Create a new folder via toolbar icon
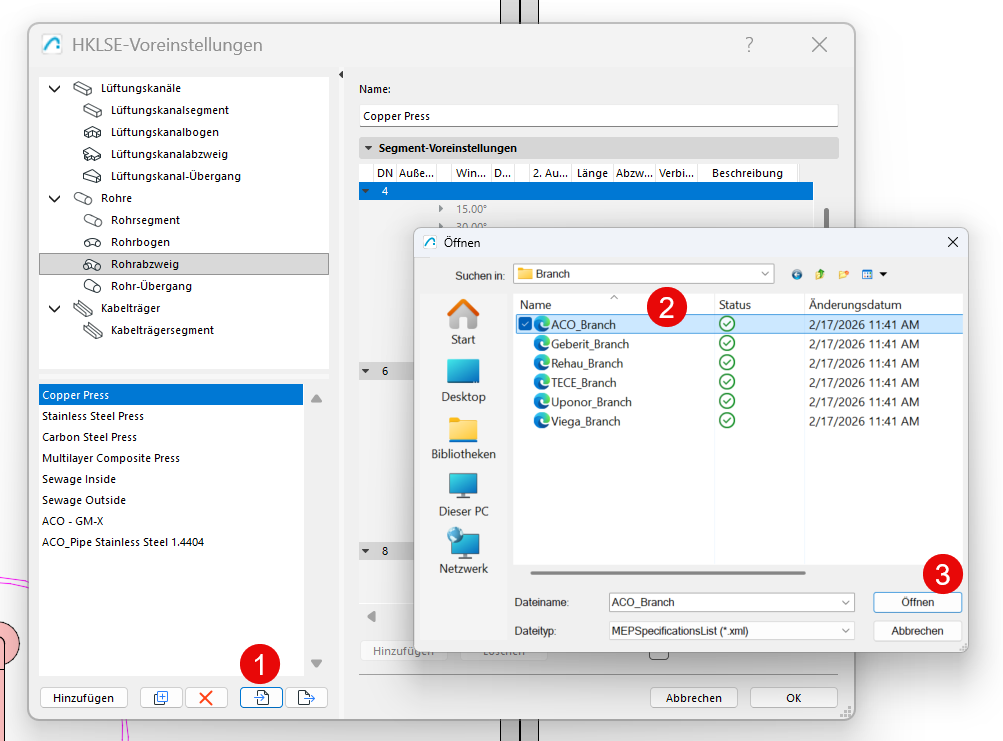Viewport: 1003px width, 741px height. pos(844,274)
